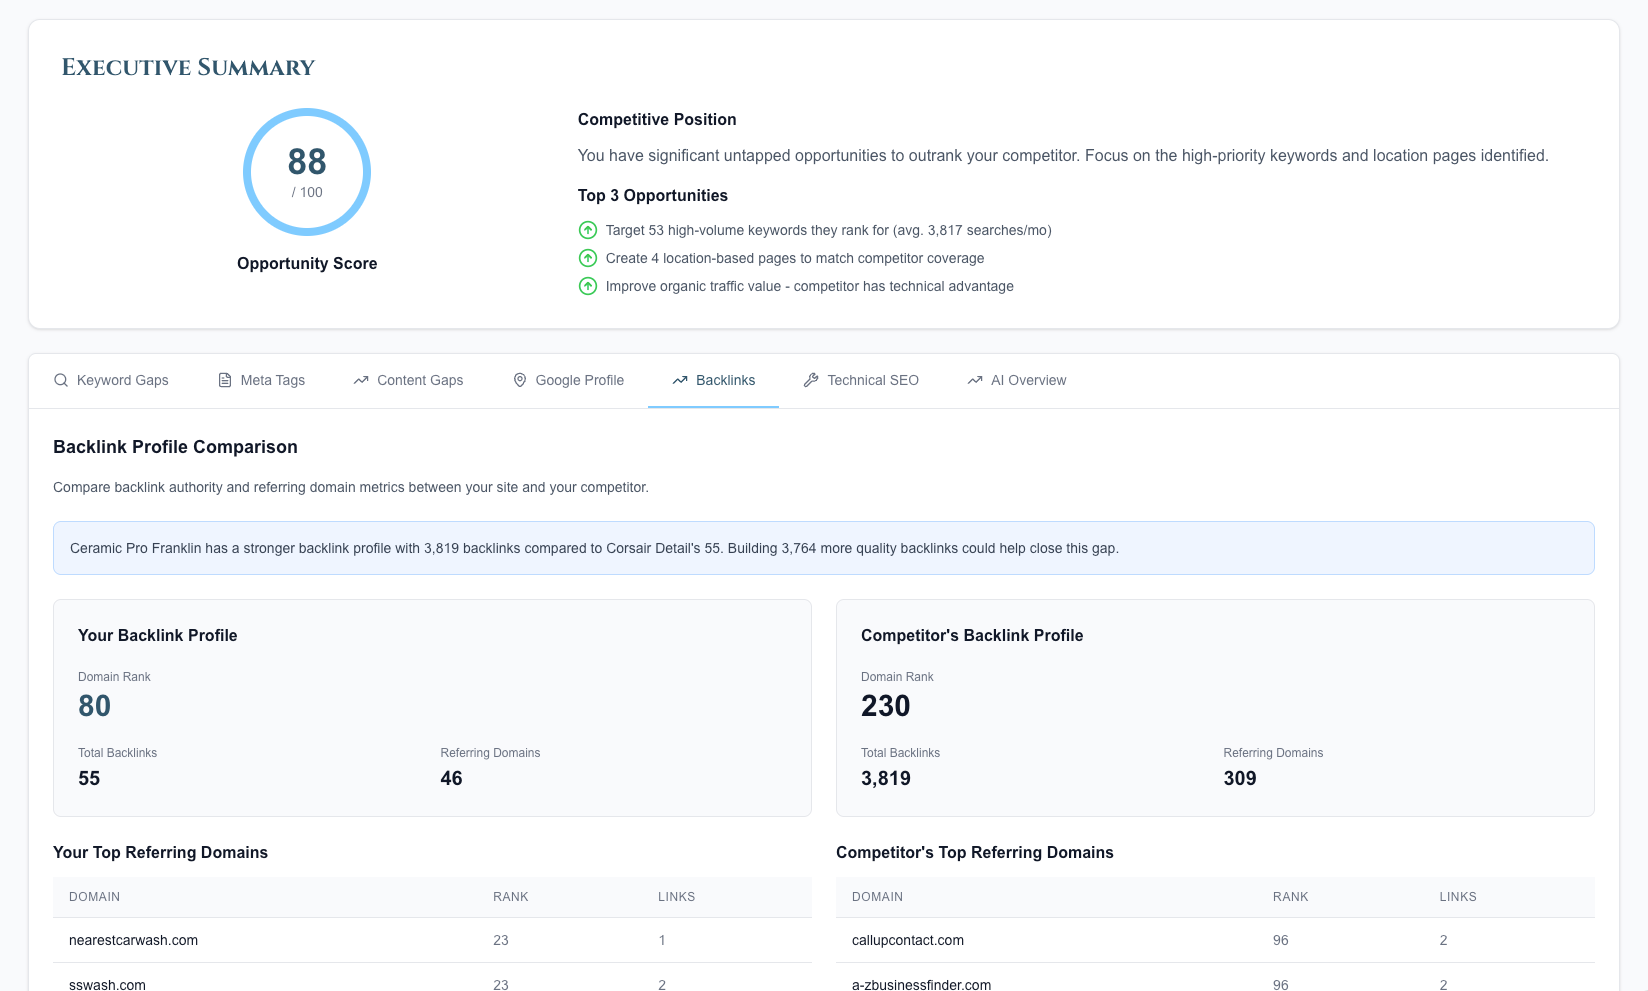
Task: Click the Rank column header in your domains
Action: pos(510,897)
